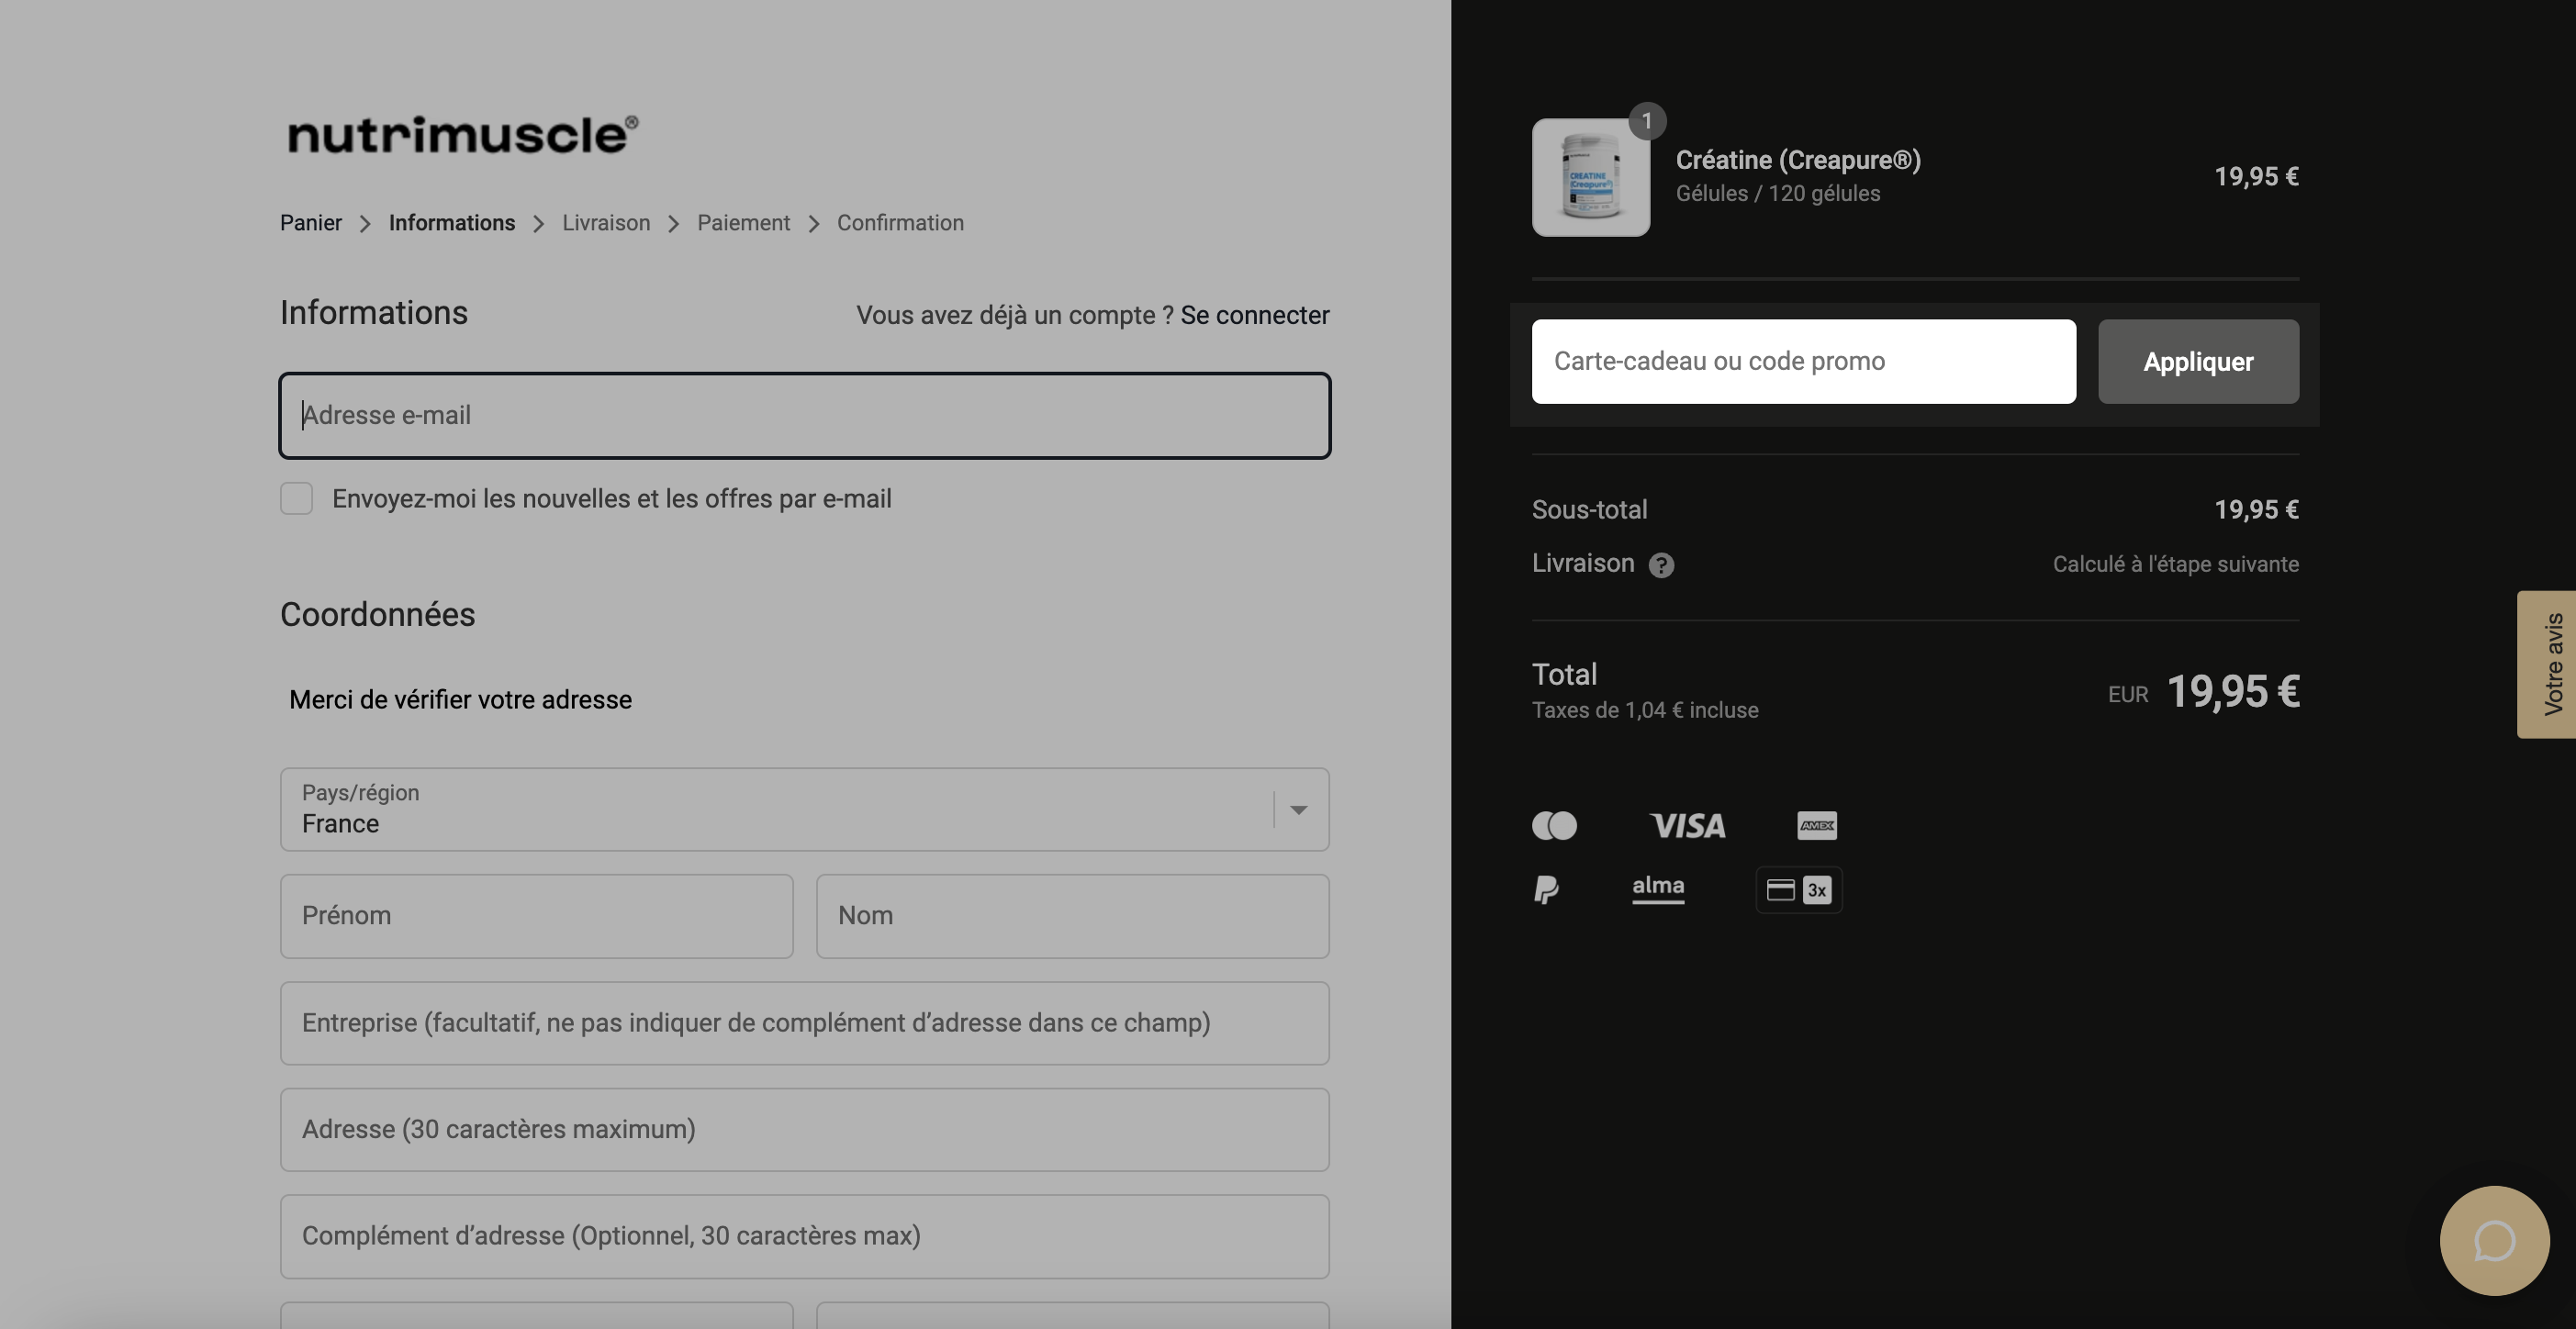Click 'Taxes de 1,04 € incluse' text
The width and height of the screenshot is (2576, 1329).
point(1645,710)
